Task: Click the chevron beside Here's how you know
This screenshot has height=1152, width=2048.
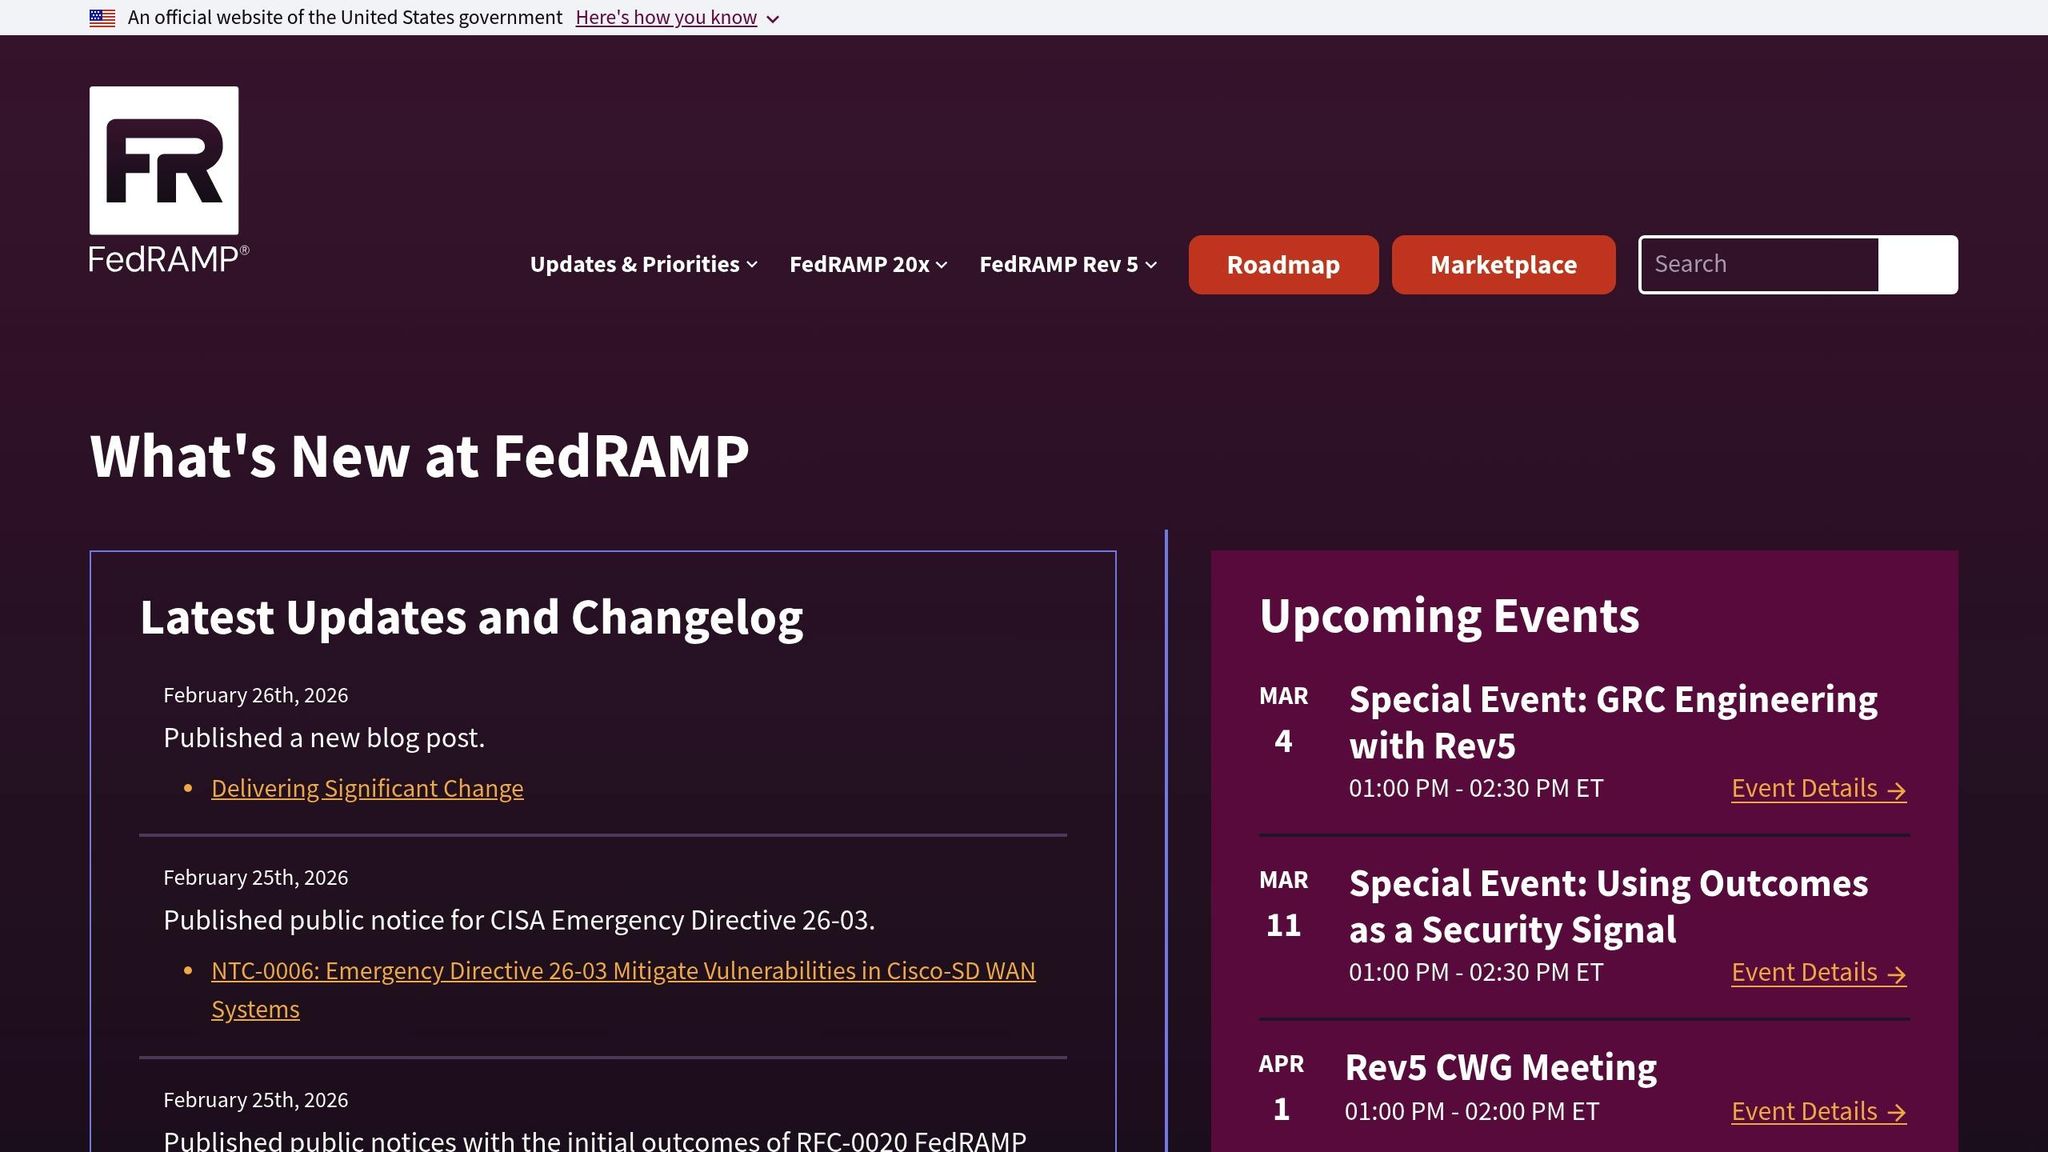Action: pos(772,18)
